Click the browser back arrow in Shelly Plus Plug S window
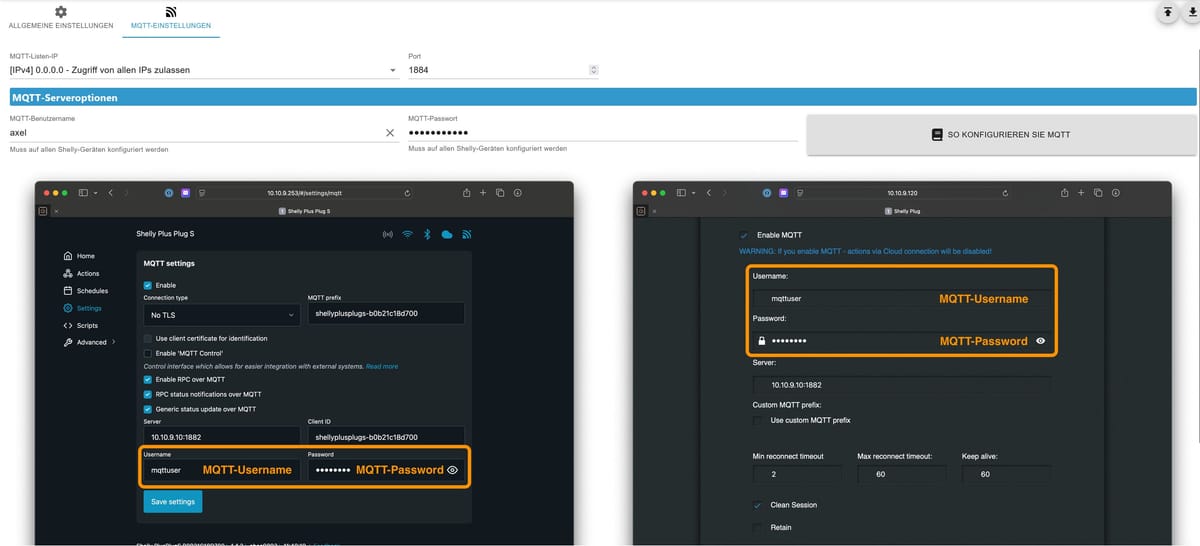The image size is (1200, 546). coord(111,192)
